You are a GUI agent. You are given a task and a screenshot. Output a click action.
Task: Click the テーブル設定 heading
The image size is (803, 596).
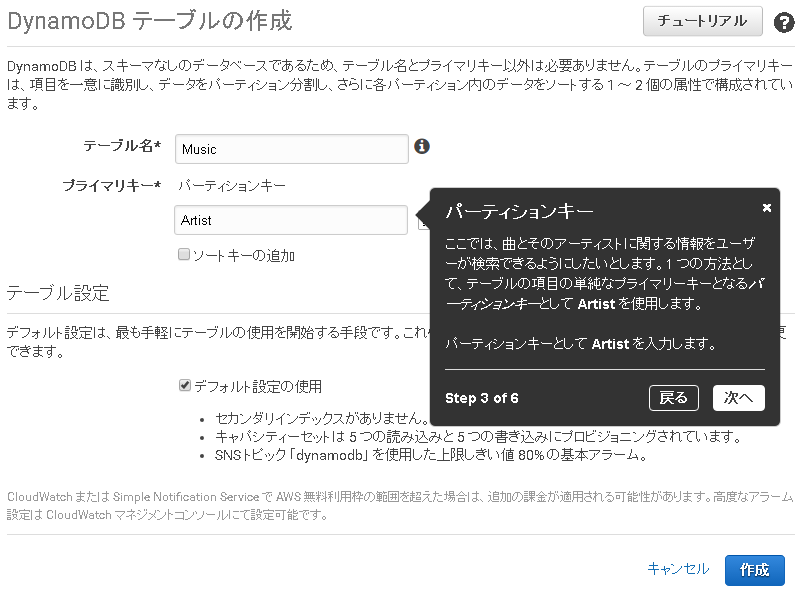pyautogui.click(x=58, y=293)
